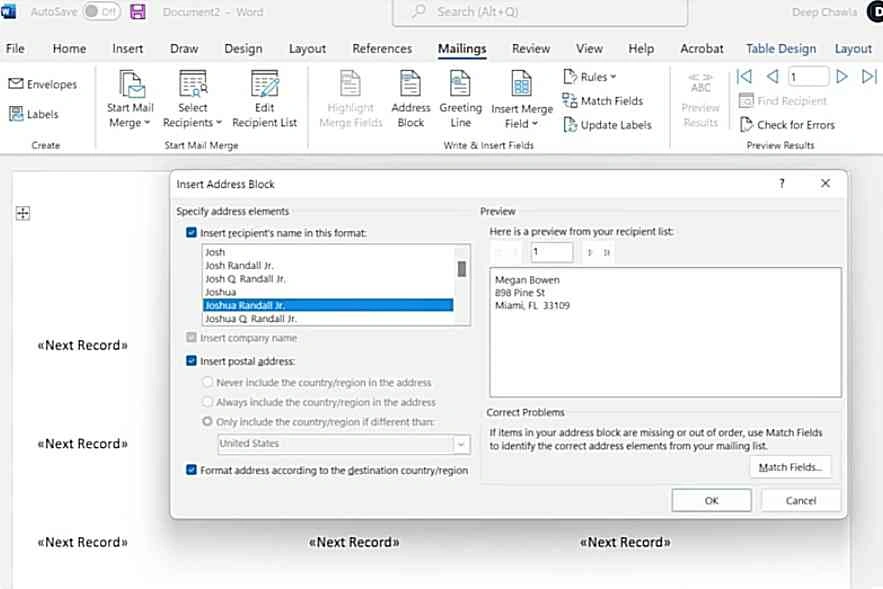Open Edit Recipient List
883x589 pixels.
(x=265, y=100)
